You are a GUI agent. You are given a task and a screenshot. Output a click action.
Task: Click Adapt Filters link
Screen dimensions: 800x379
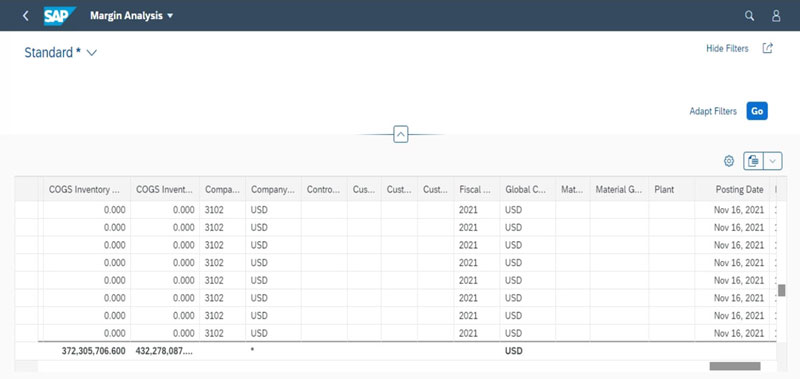(x=713, y=111)
